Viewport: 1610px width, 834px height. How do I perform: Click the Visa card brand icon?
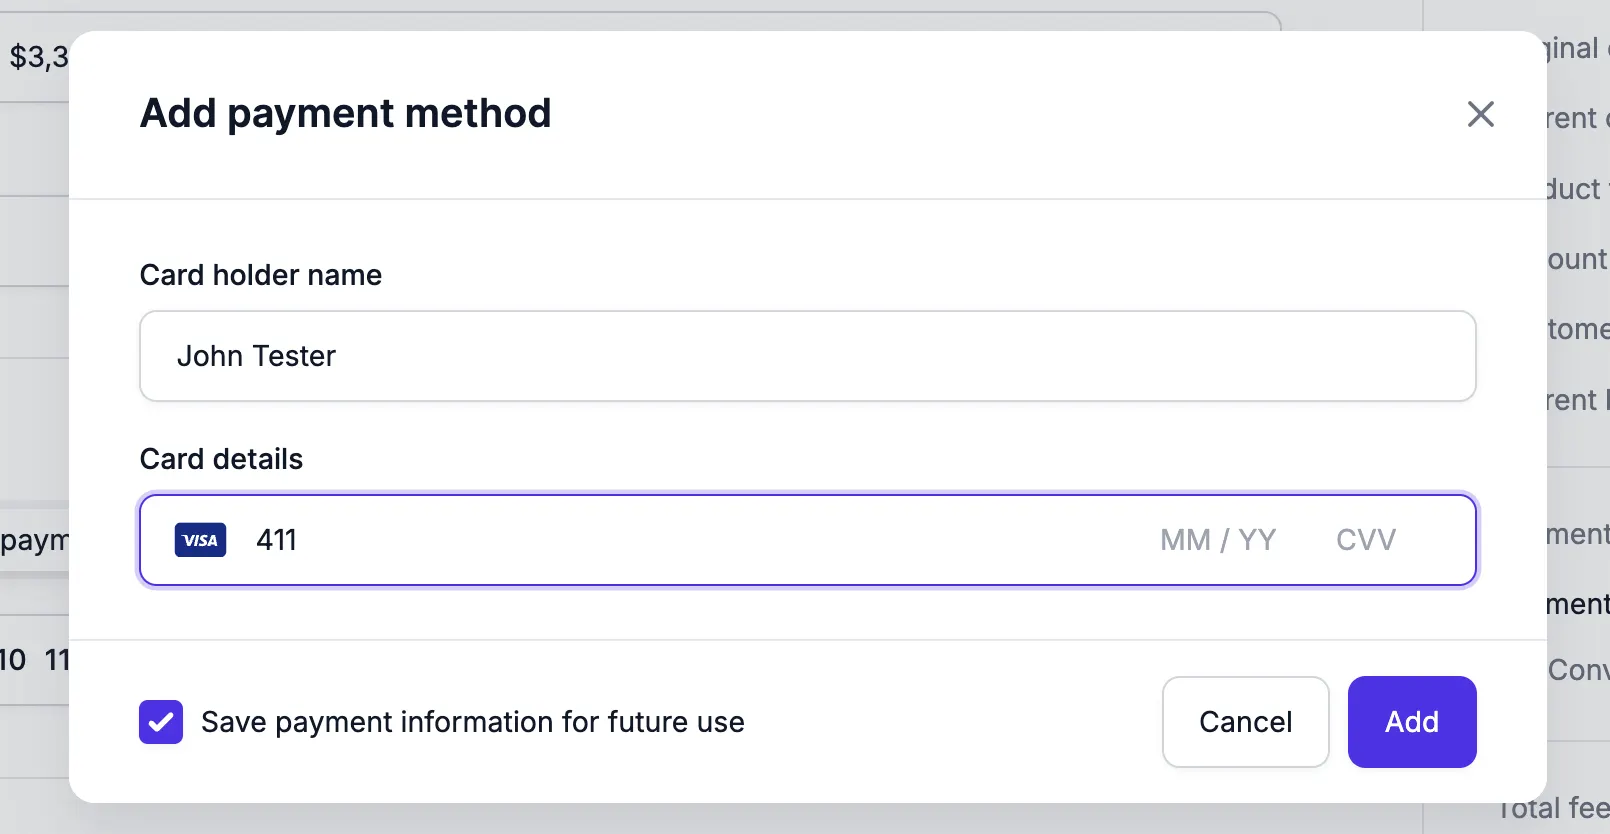[200, 540]
